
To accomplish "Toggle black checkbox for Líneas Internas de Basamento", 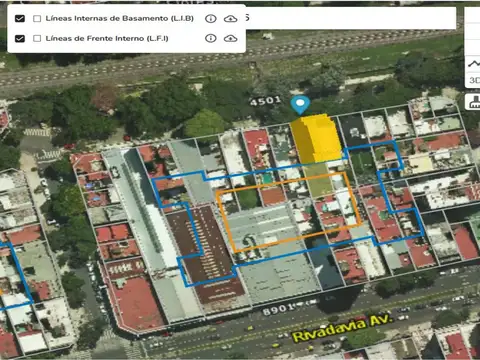I will point(20,19).
